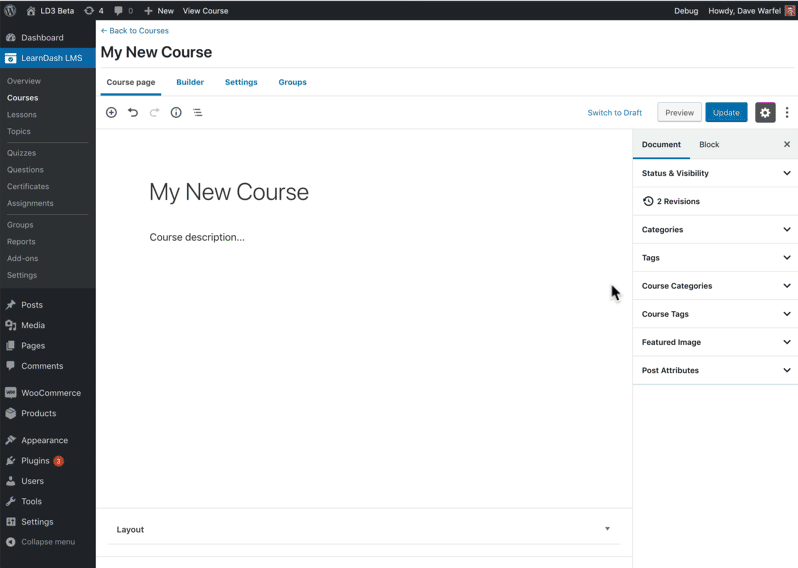Open the Posts menu item
Viewport: 798px width, 568px height.
tap(48, 305)
